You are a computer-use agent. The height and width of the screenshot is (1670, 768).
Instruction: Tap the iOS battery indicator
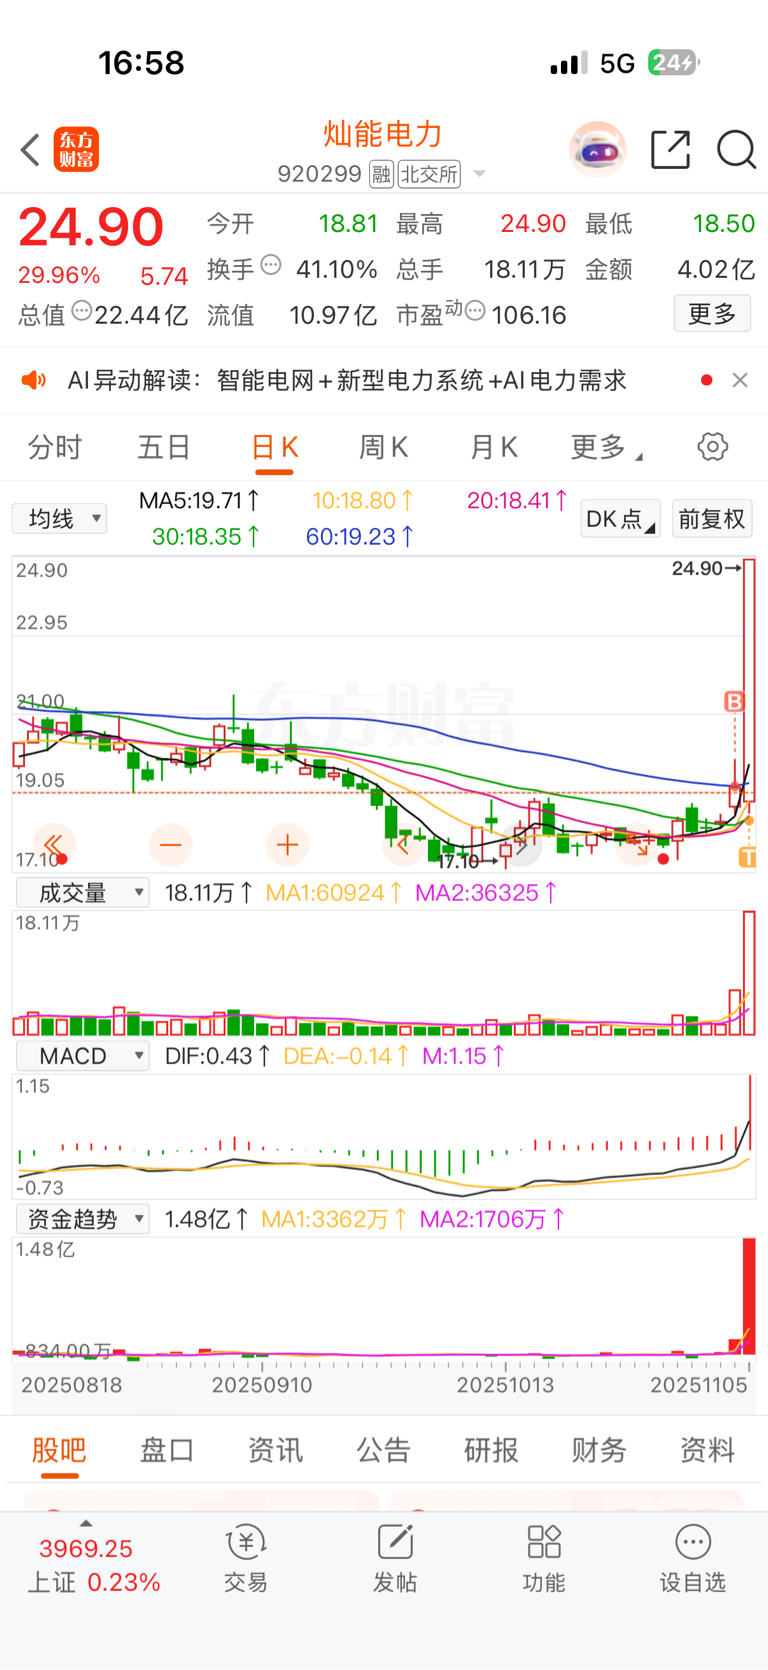pos(672,63)
